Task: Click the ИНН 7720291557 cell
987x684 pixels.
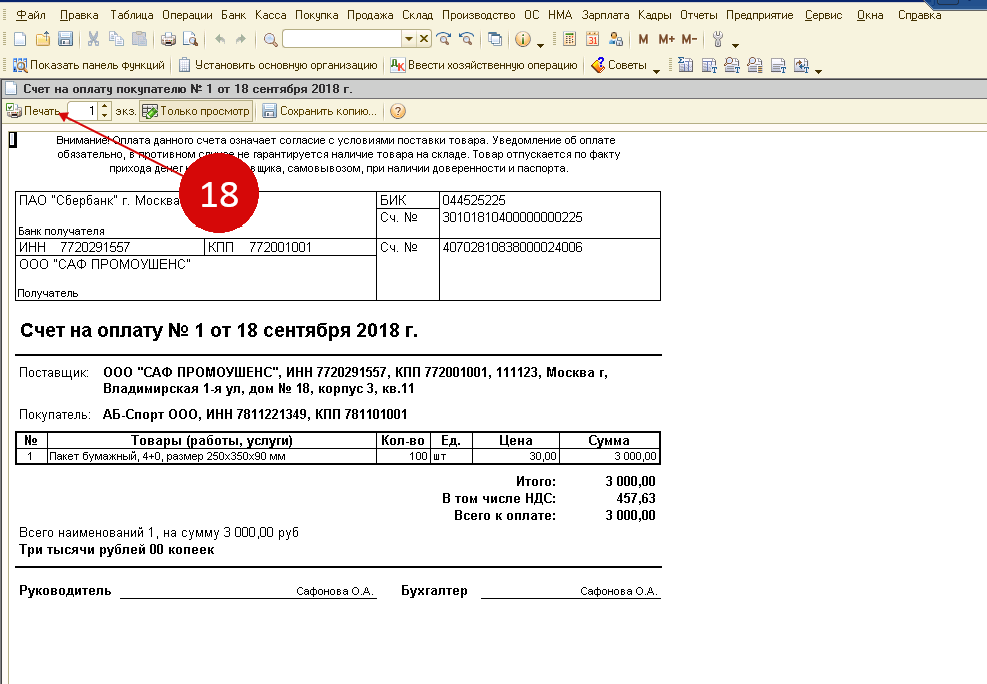Action: (110, 247)
